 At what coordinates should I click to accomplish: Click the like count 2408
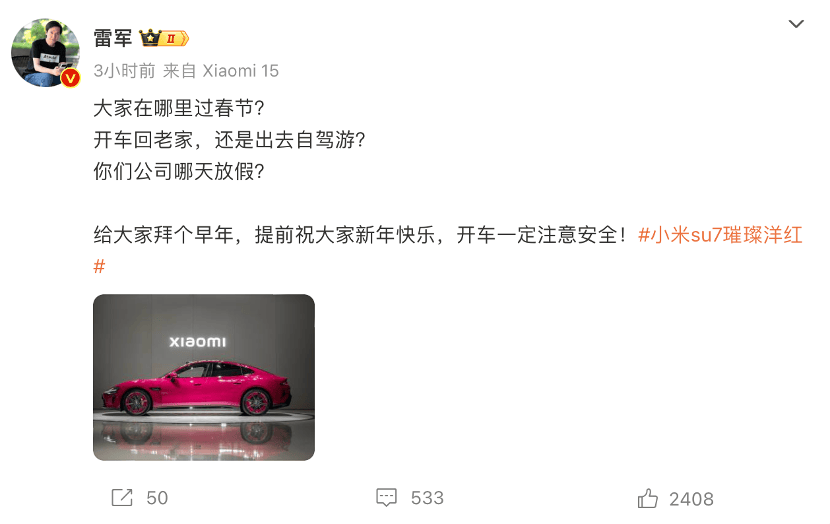pos(691,499)
